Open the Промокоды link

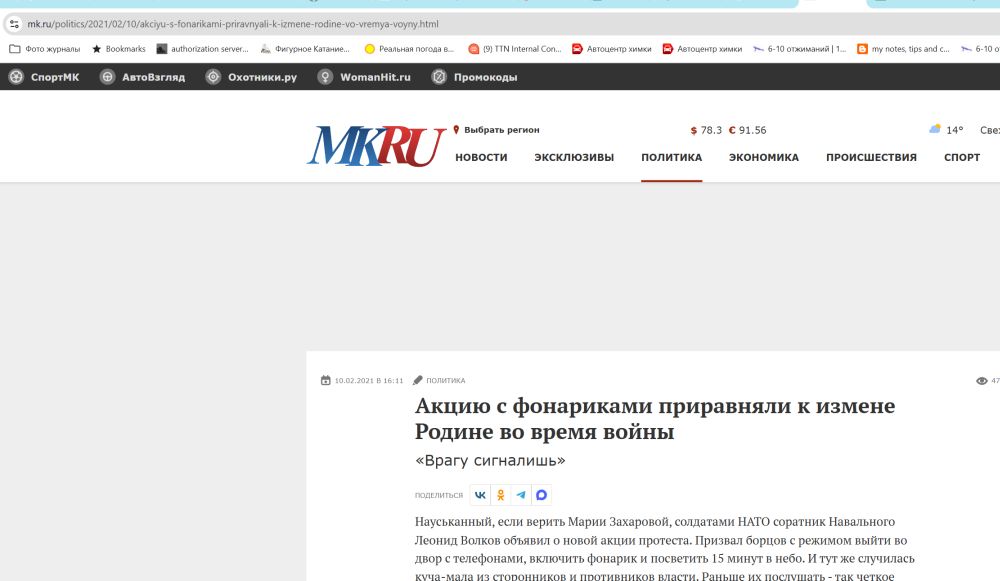click(x=474, y=77)
